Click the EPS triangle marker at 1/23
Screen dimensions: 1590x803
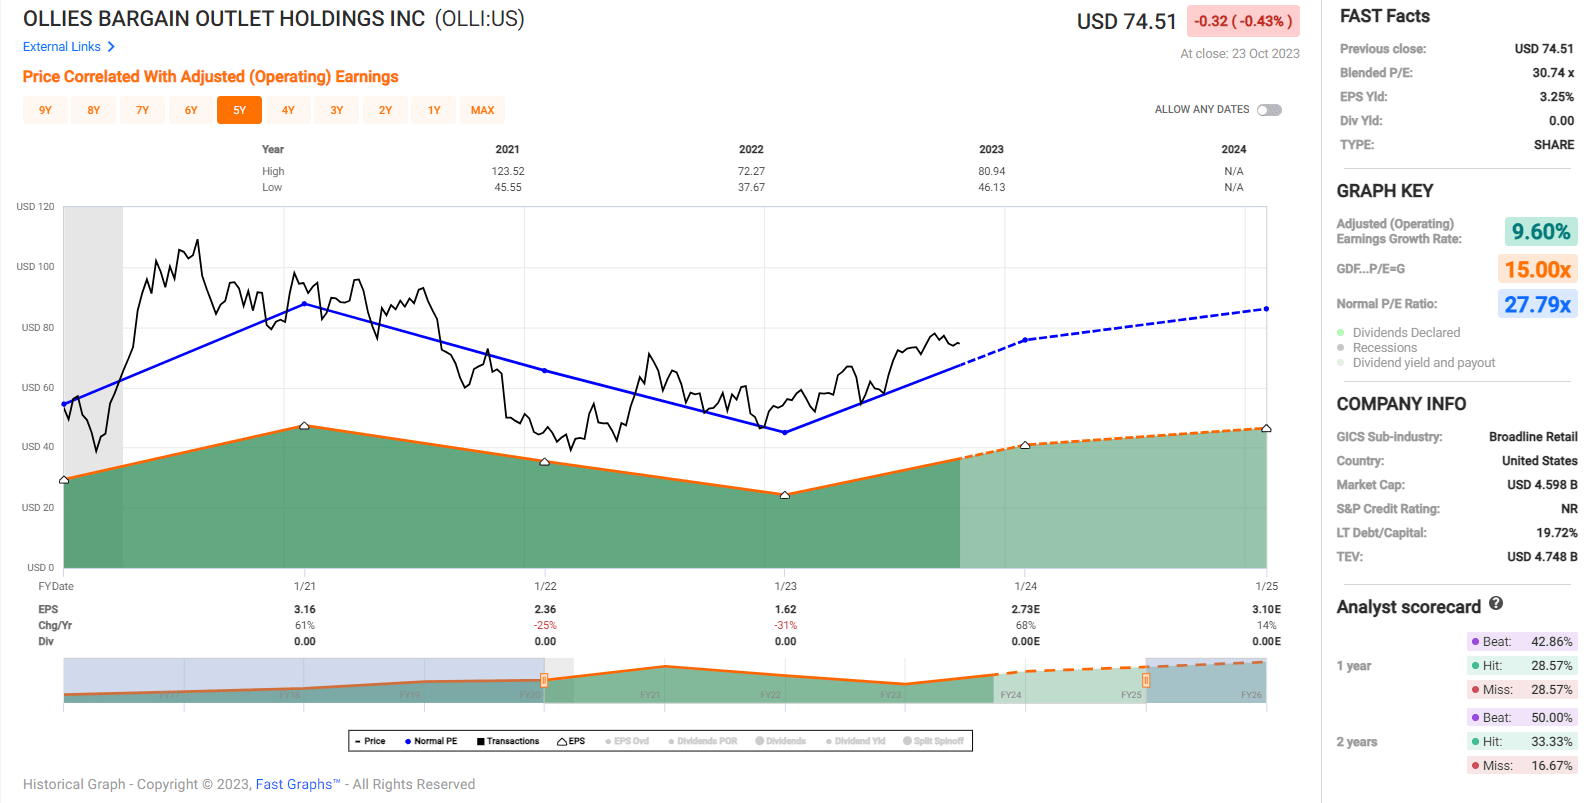[x=785, y=495]
